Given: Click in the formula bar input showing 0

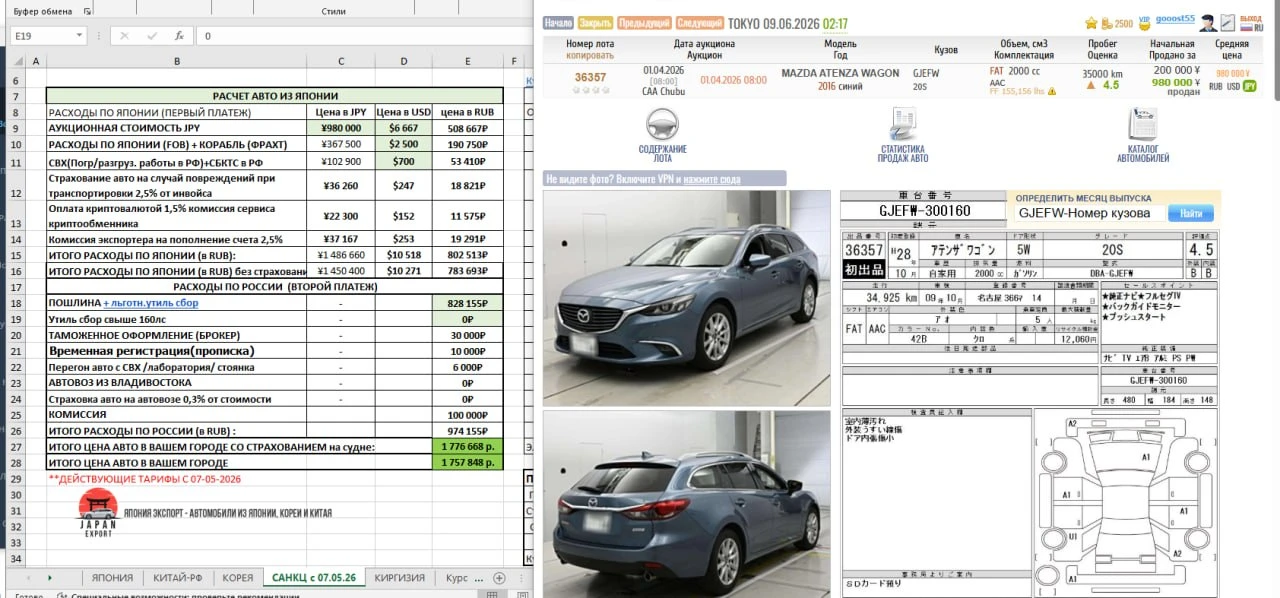Looking at the screenshot, I should [x=365, y=36].
